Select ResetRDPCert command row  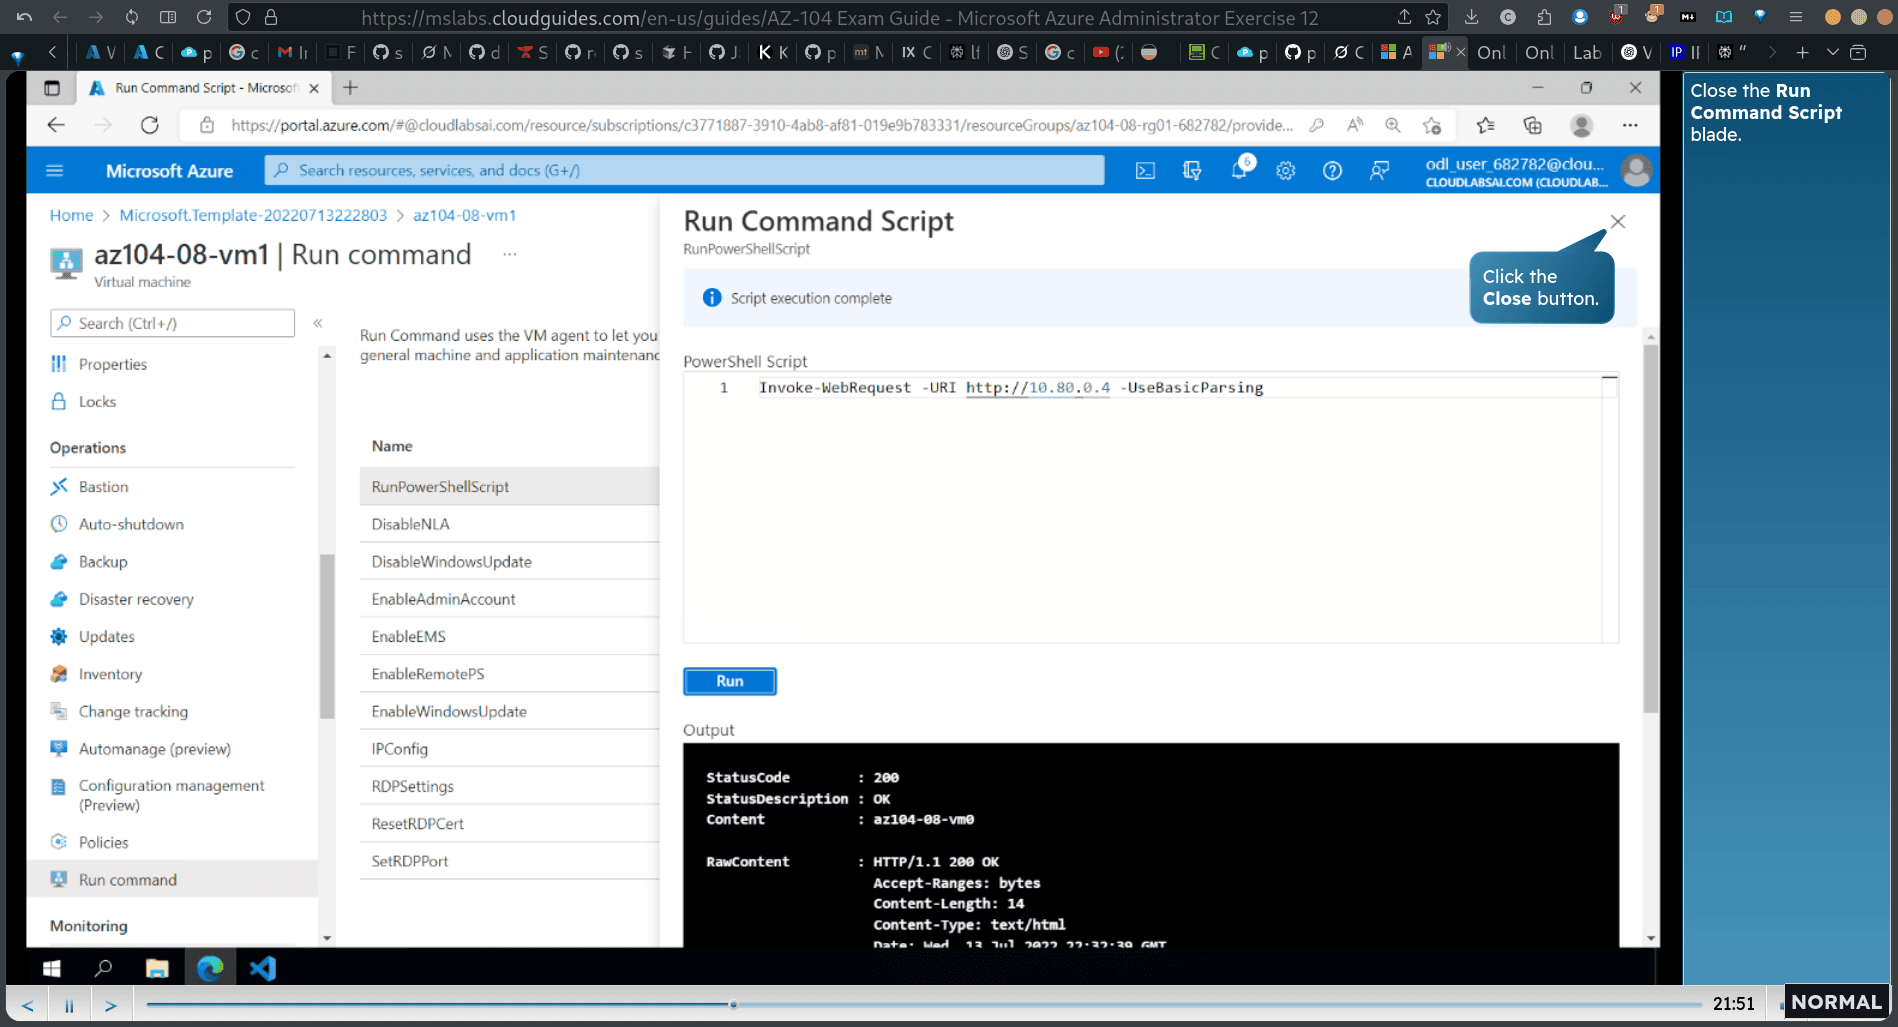(x=509, y=824)
